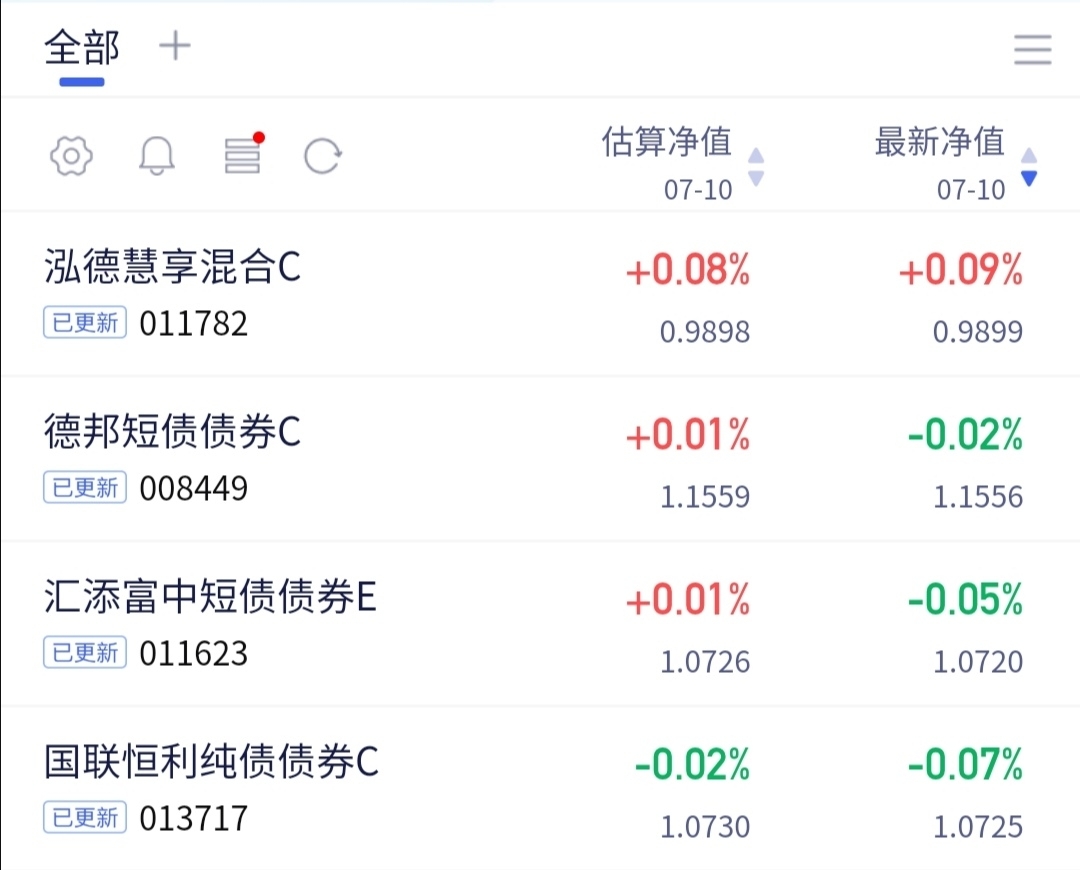Select the 全部 tab

82,48
